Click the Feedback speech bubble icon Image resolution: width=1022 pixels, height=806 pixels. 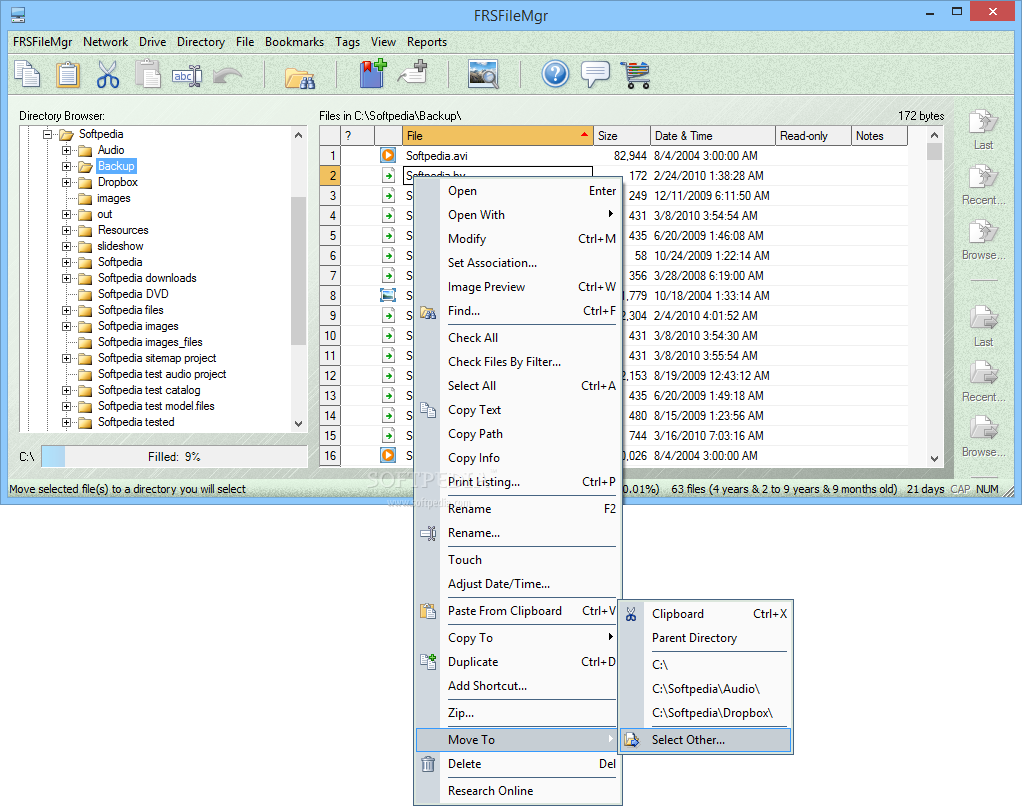[595, 74]
